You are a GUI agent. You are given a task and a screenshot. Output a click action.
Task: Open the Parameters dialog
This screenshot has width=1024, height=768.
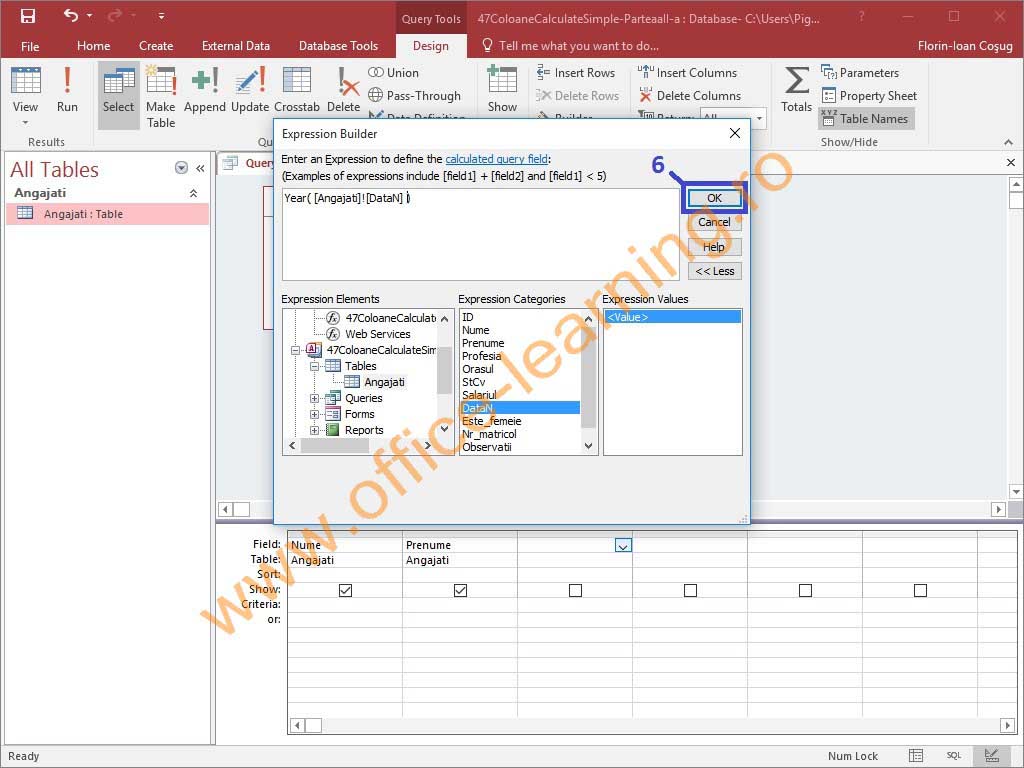click(860, 72)
